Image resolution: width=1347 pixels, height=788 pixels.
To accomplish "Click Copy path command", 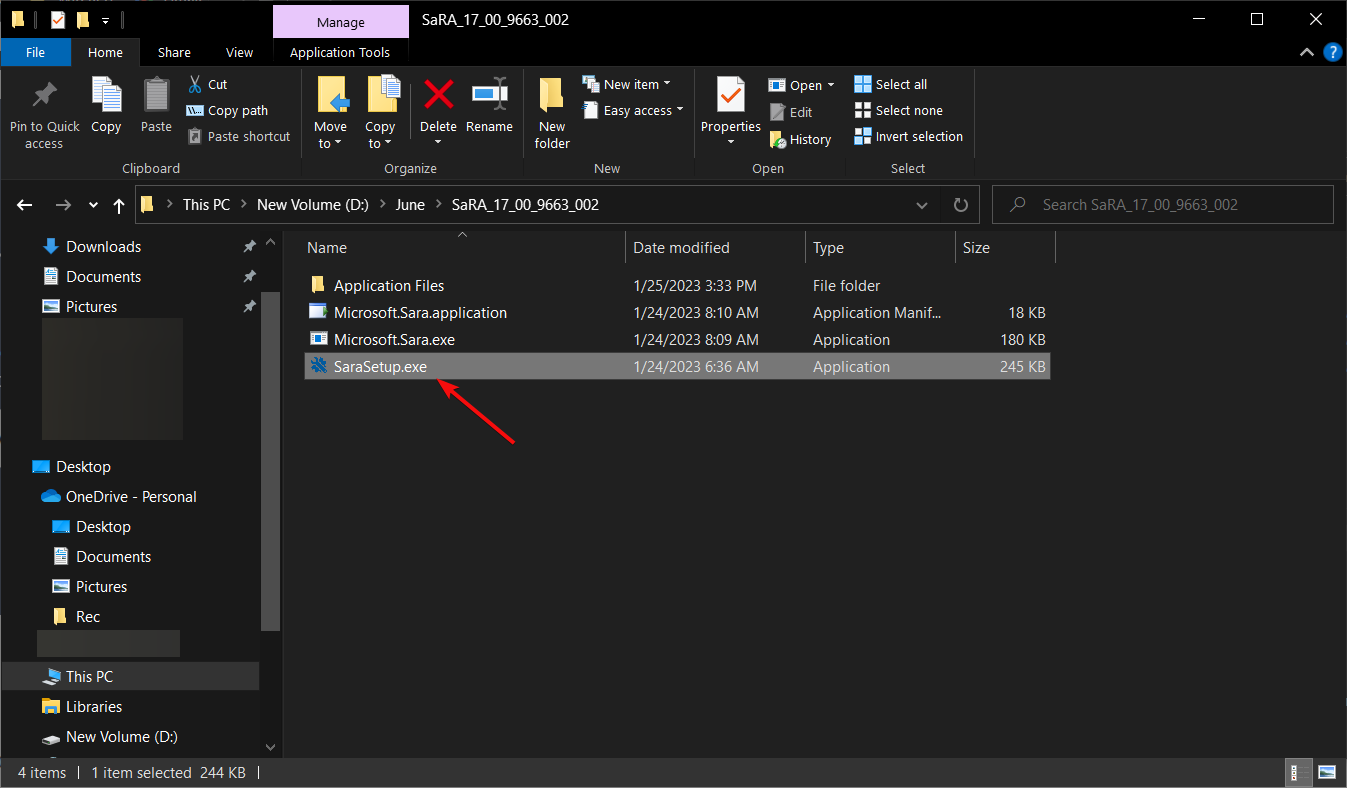I will [228, 111].
